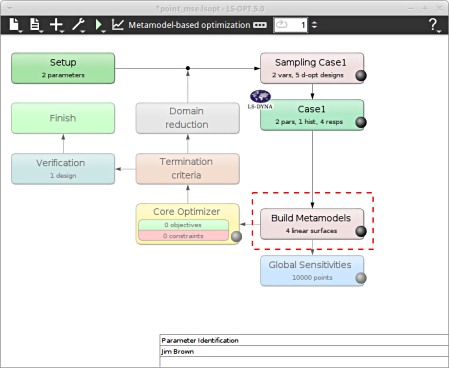The width and height of the screenshot is (449, 368).
Task: Click the Parameter Identification text field
Action: pos(304,340)
